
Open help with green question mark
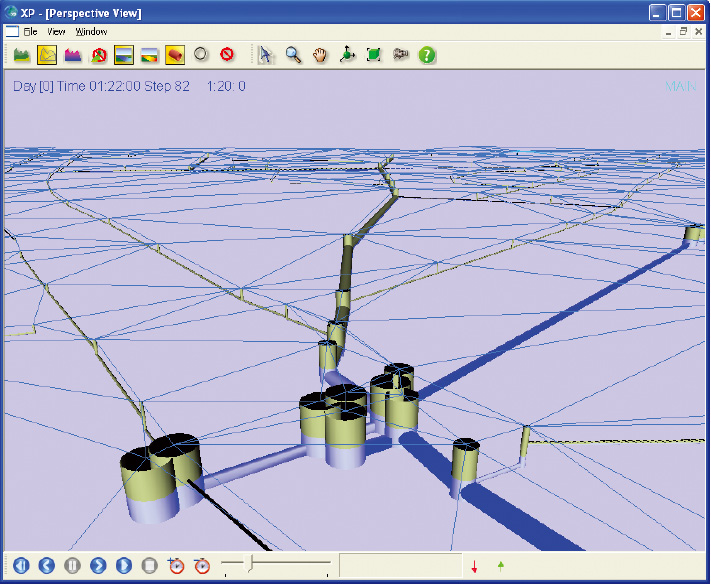[427, 54]
